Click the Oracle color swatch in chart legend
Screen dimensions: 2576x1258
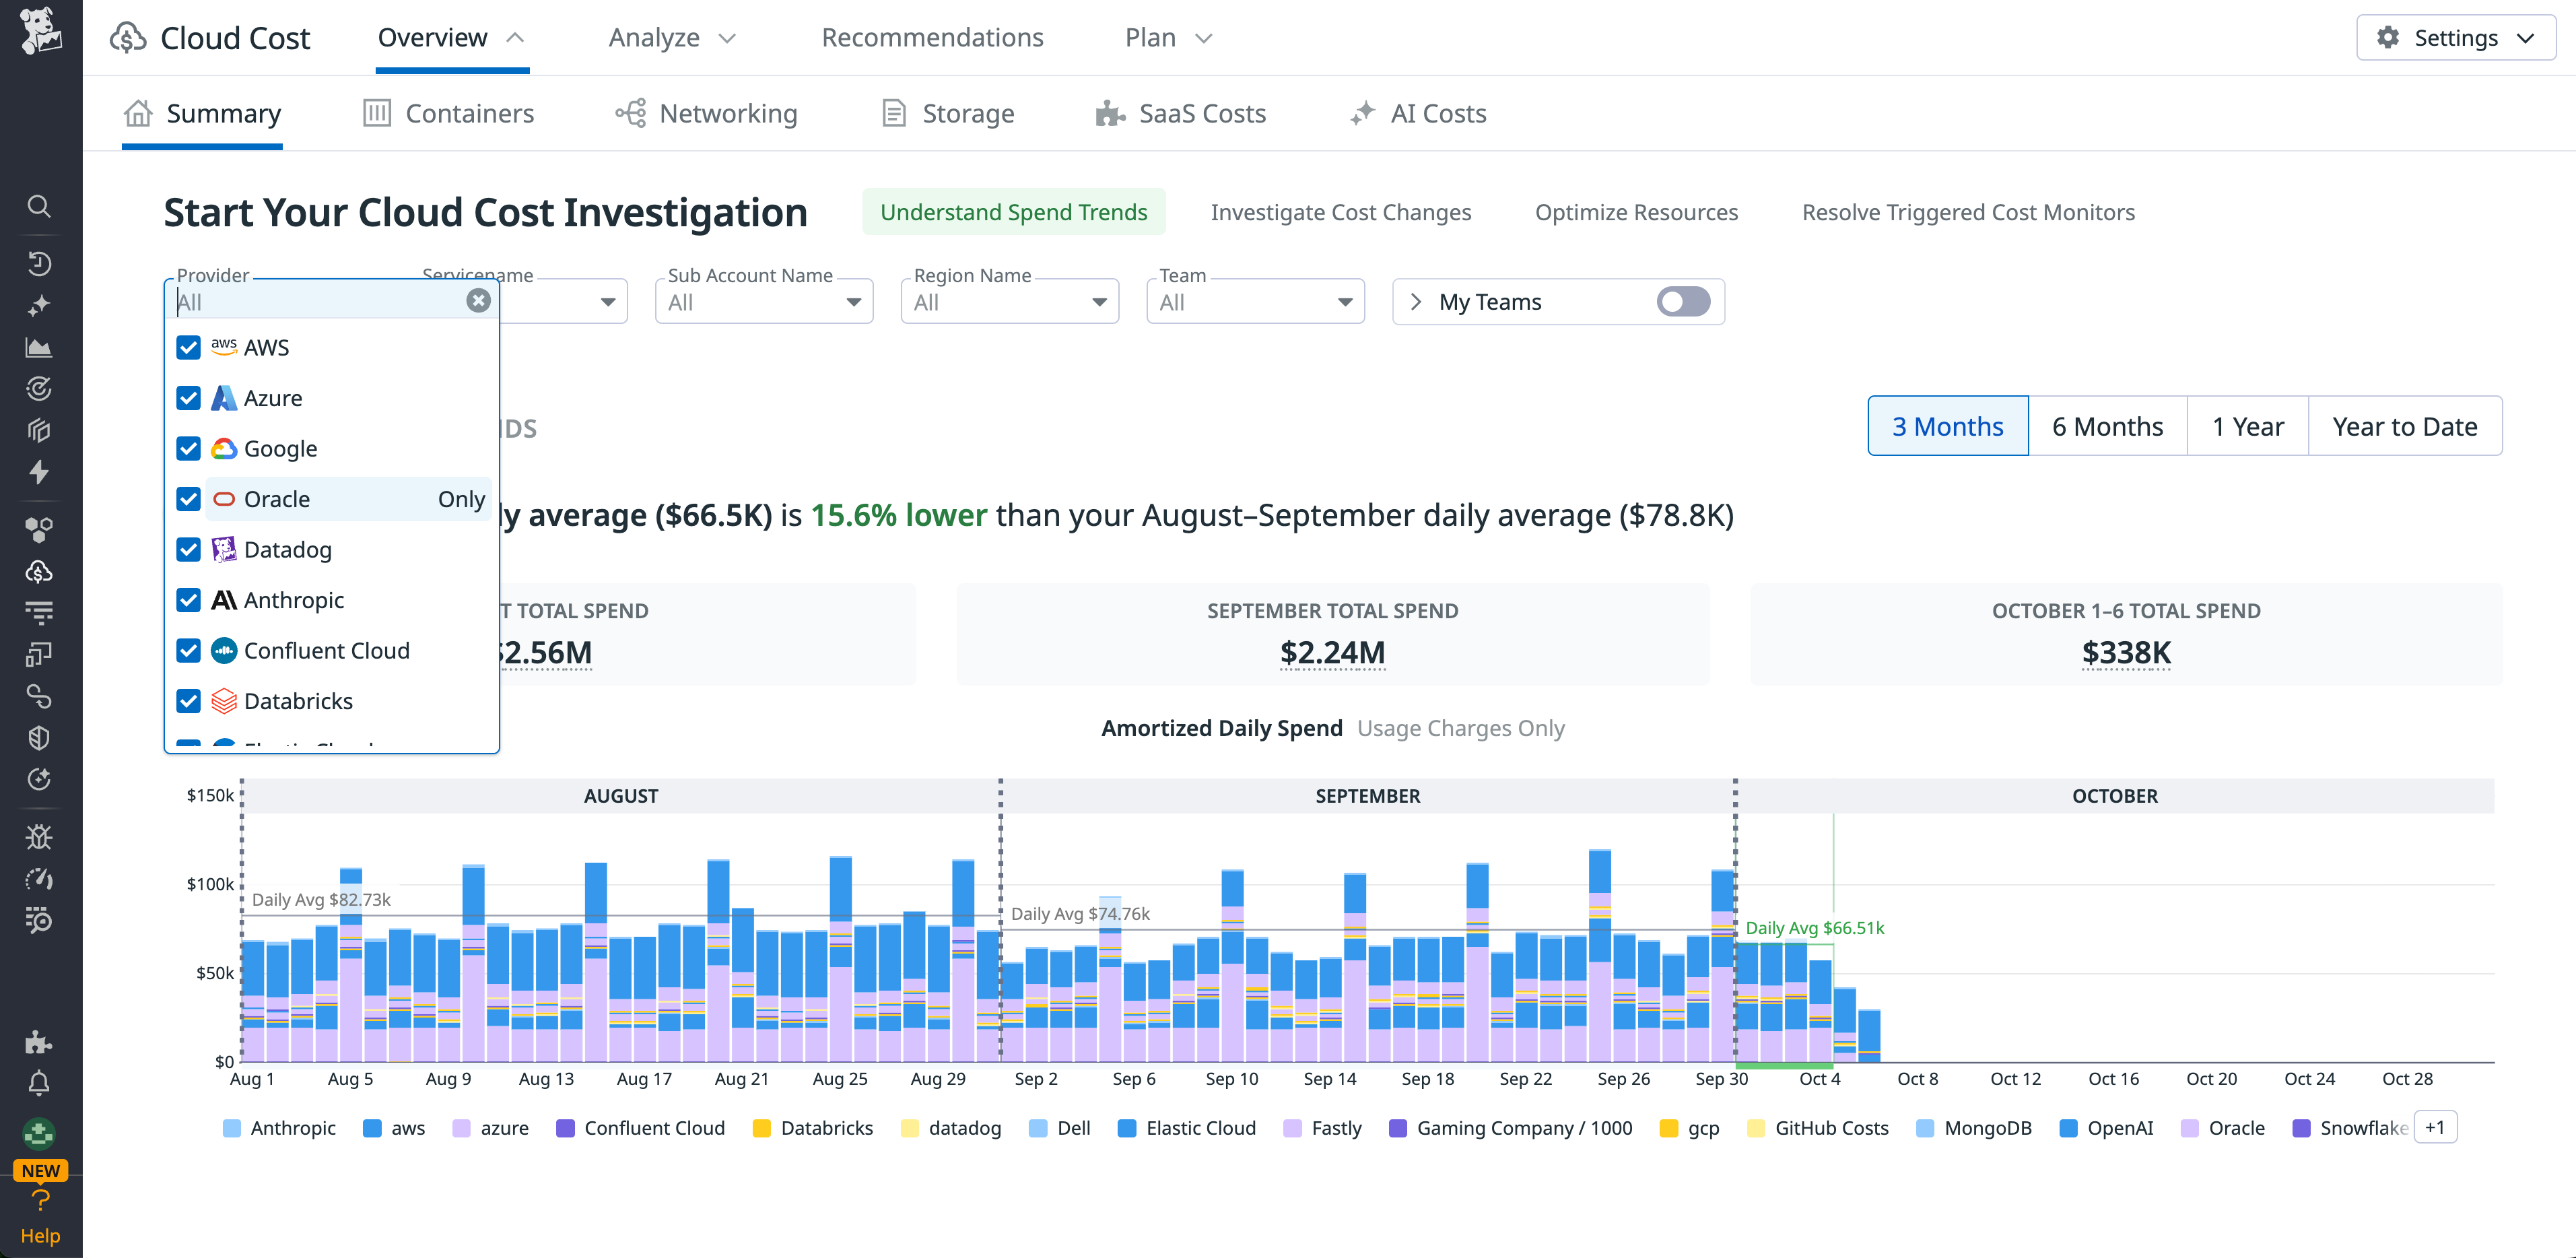2189,1127
